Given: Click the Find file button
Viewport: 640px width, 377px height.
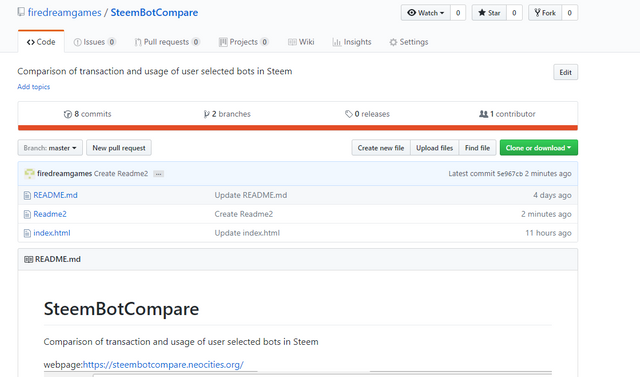Looking at the screenshot, I should 477,148.
